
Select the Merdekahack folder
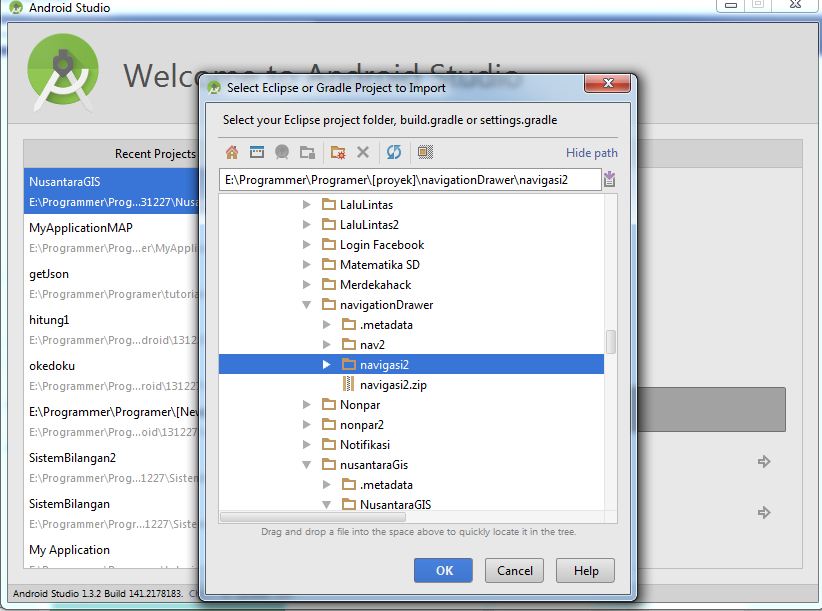click(x=366, y=285)
